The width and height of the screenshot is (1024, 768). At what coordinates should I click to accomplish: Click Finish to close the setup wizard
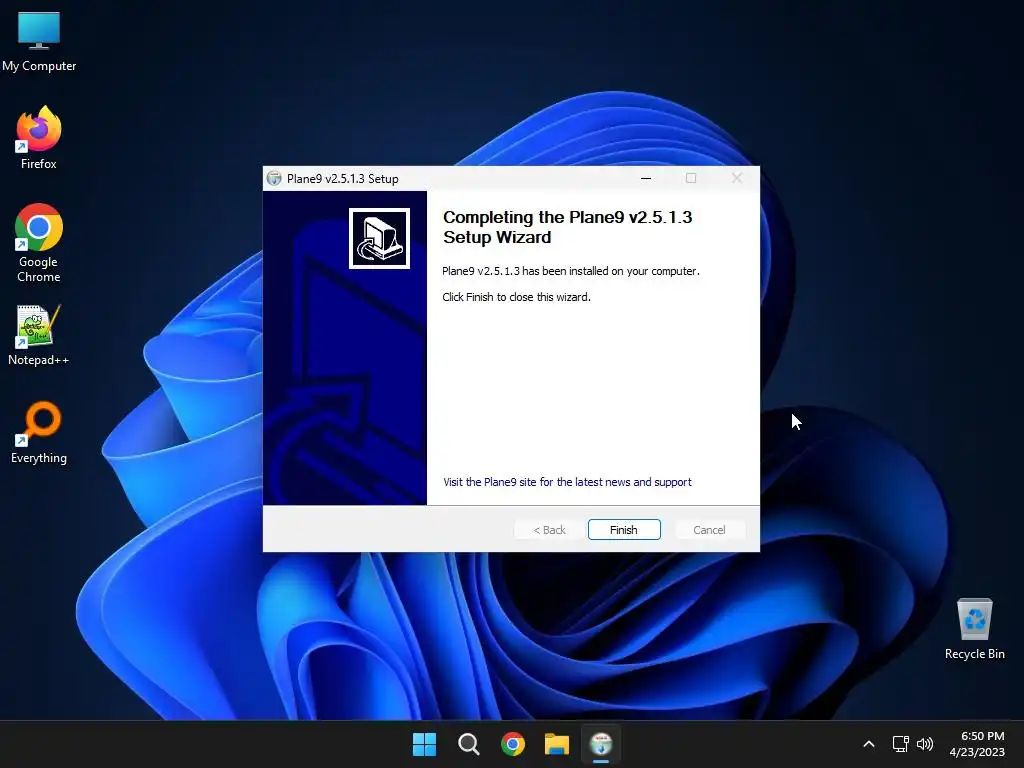[624, 530]
